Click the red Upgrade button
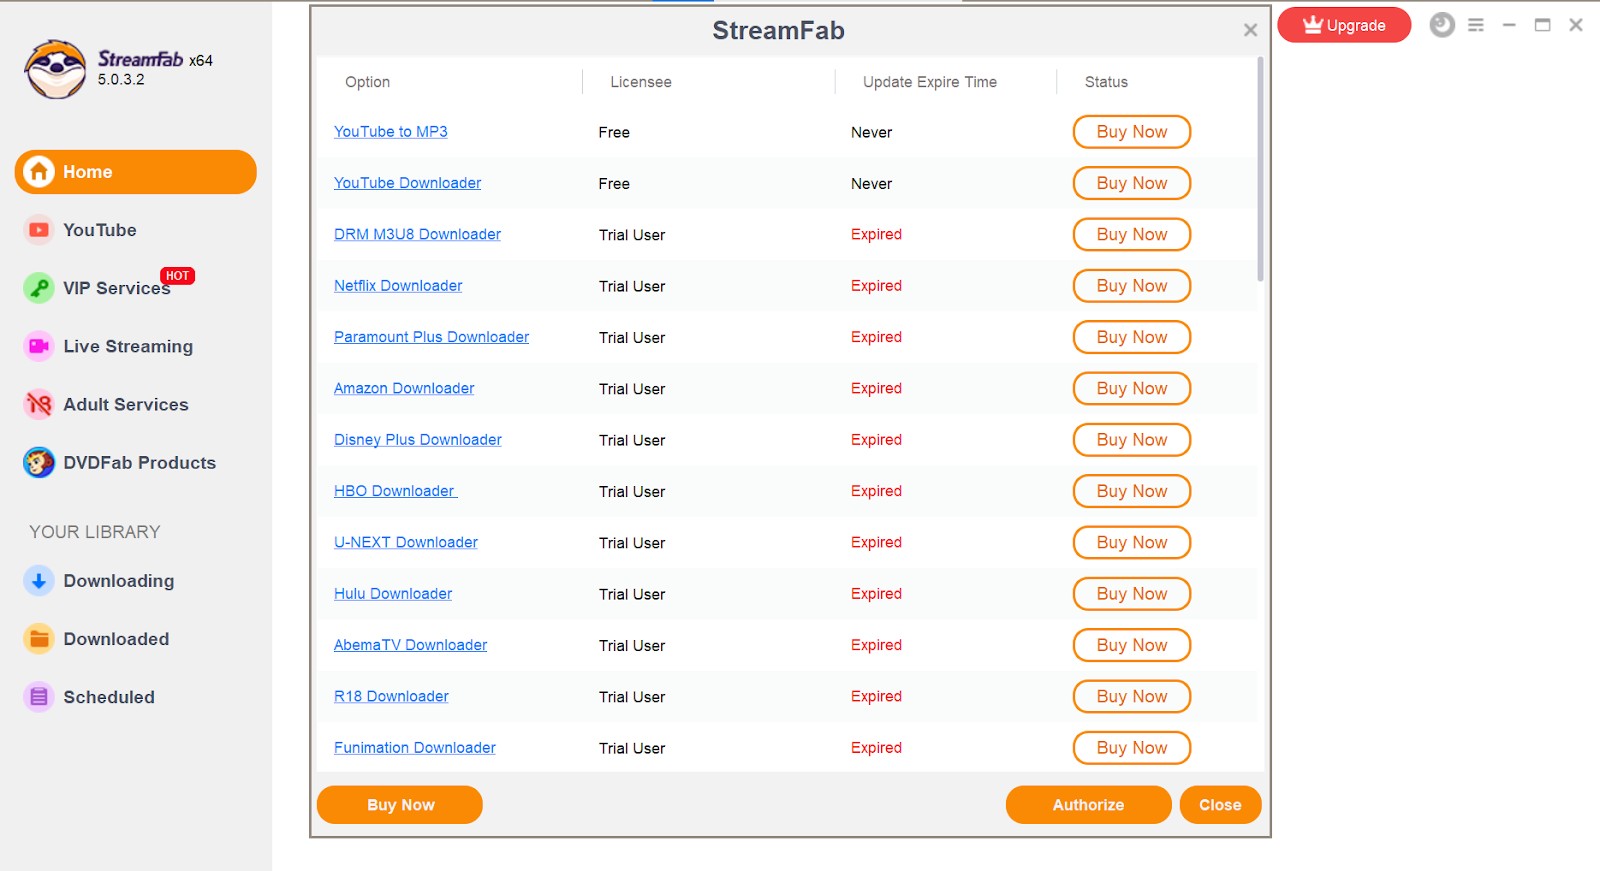The width and height of the screenshot is (1600, 871). pos(1344,25)
